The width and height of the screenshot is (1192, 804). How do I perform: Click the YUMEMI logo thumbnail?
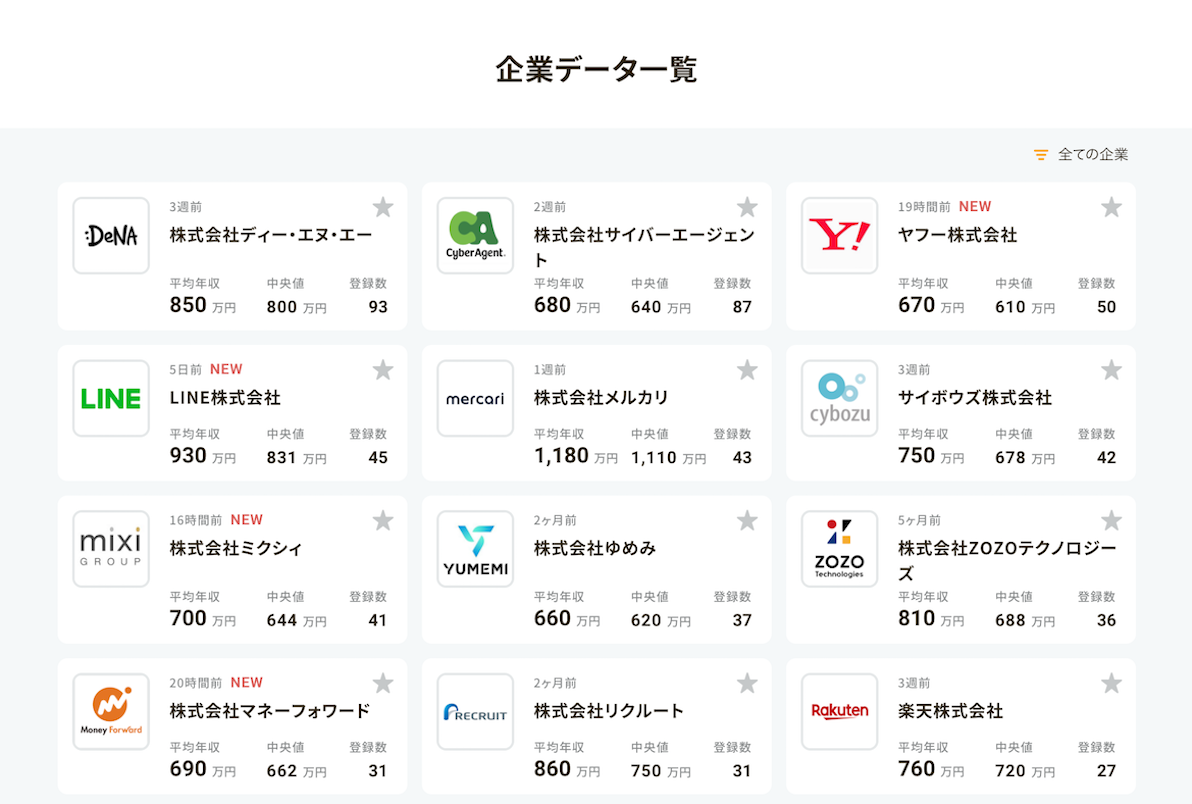tap(475, 549)
